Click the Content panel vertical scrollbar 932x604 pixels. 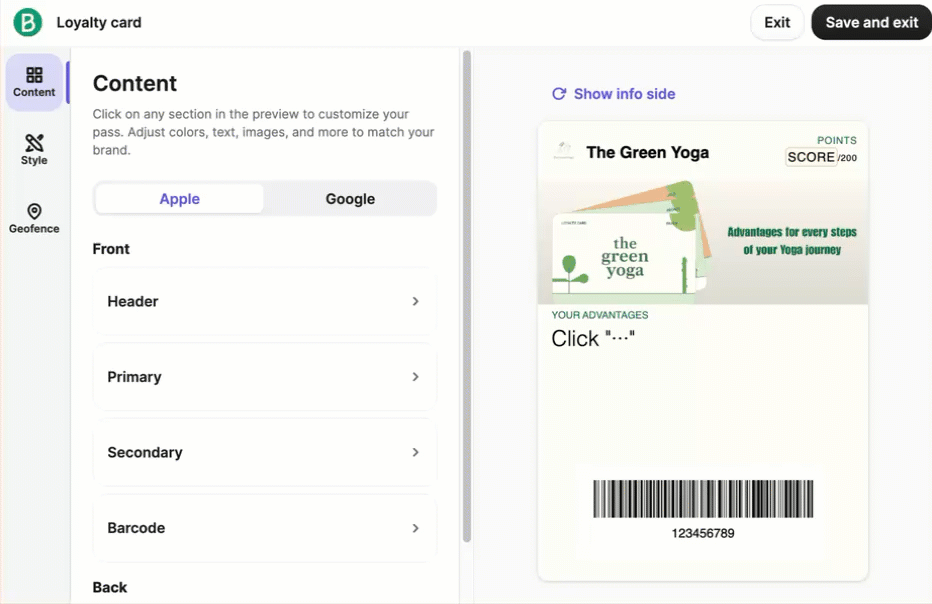point(467,296)
